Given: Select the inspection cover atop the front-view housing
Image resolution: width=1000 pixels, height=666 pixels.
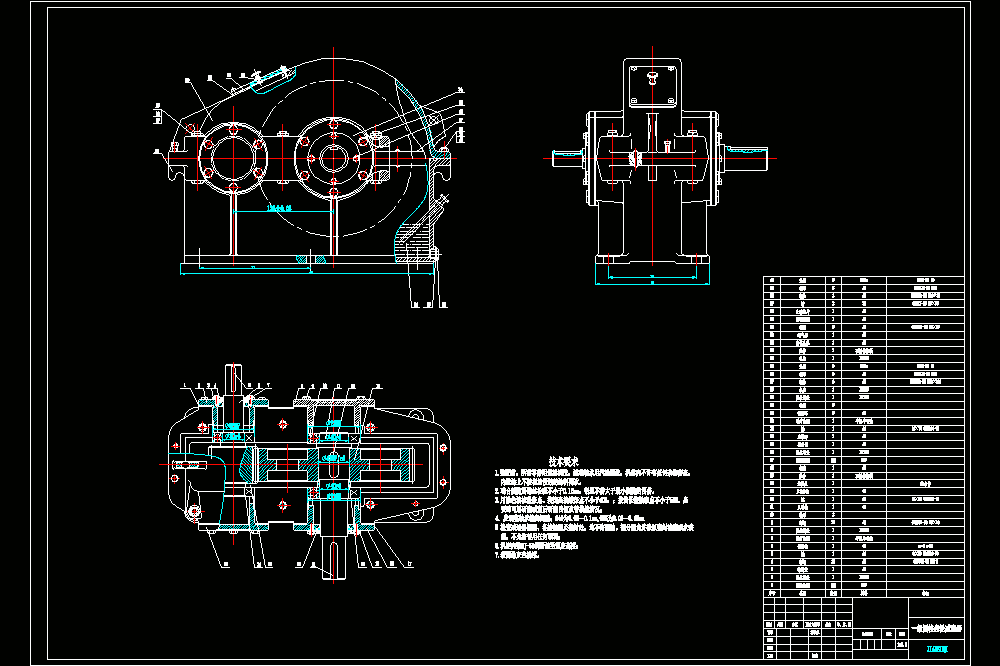Looking at the screenshot, I should point(271,78).
